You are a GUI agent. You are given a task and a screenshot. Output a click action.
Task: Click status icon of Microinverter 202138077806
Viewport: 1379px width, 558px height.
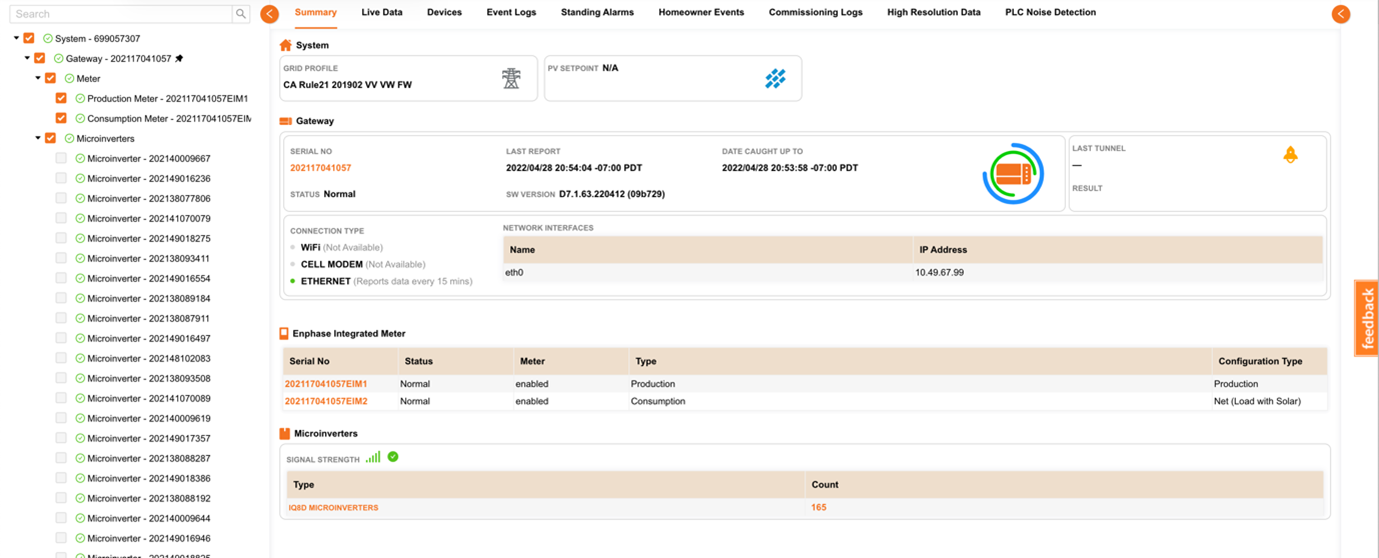[80, 199]
